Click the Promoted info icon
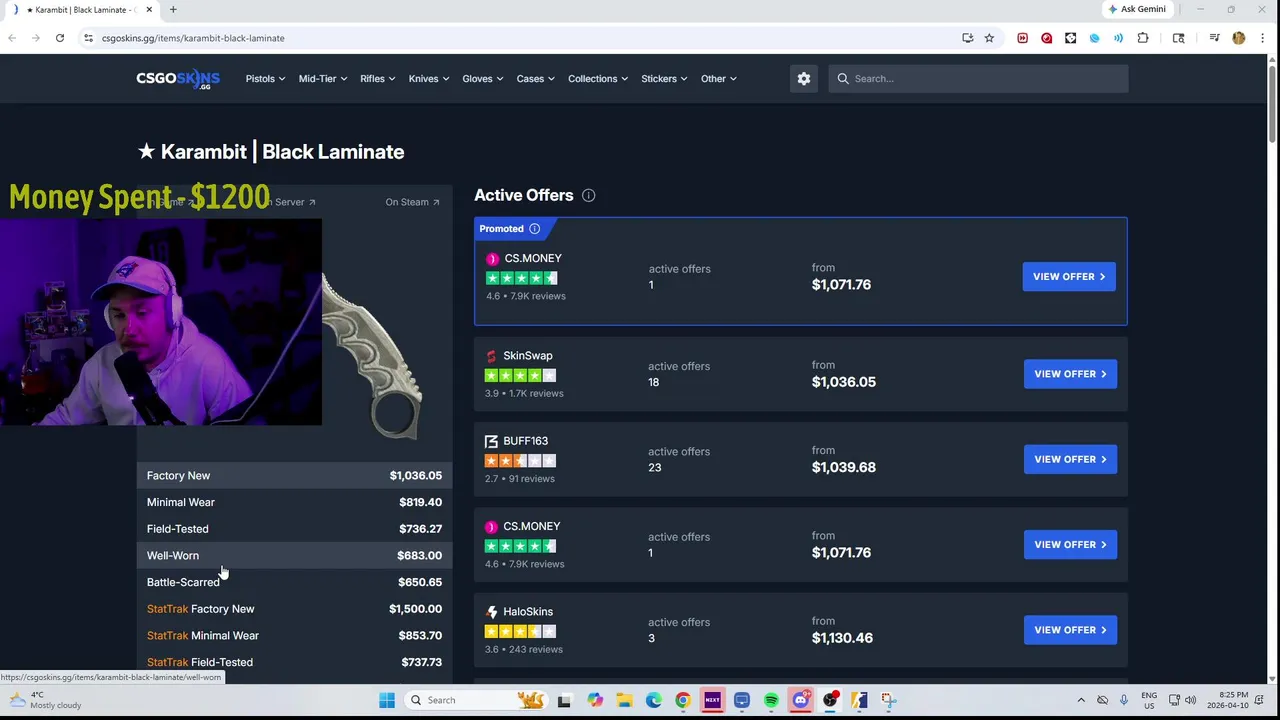Image resolution: width=1280 pixels, height=720 pixels. tap(534, 229)
